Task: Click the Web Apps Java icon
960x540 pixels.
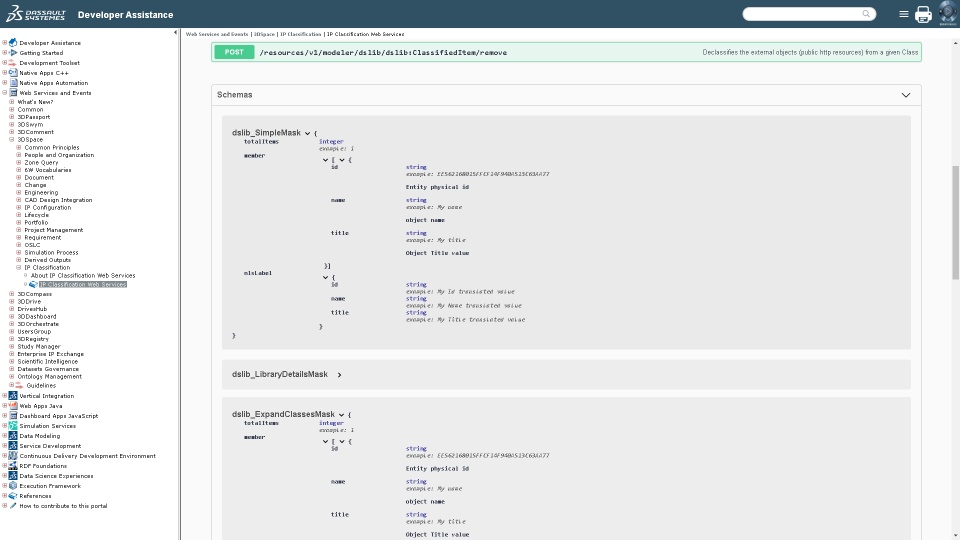Action: pyautogui.click(x=13, y=405)
